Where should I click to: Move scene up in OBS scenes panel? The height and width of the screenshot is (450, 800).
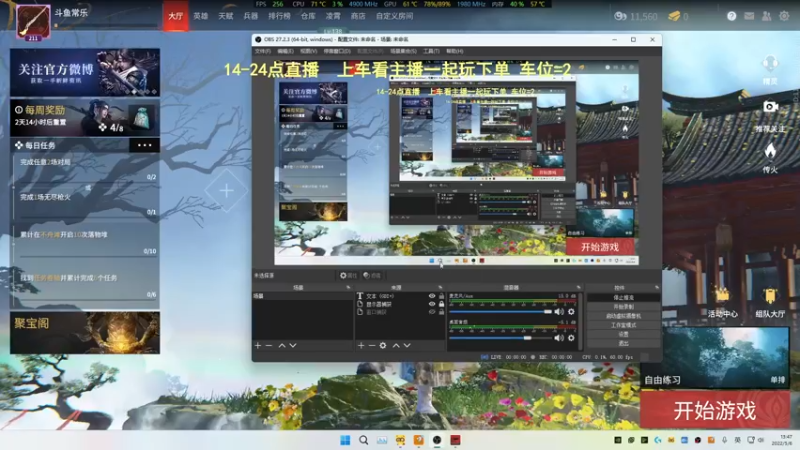[282, 345]
